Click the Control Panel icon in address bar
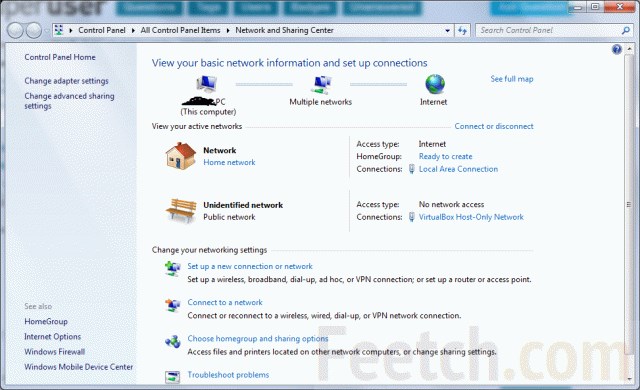This screenshot has width=640, height=390. pos(59,30)
